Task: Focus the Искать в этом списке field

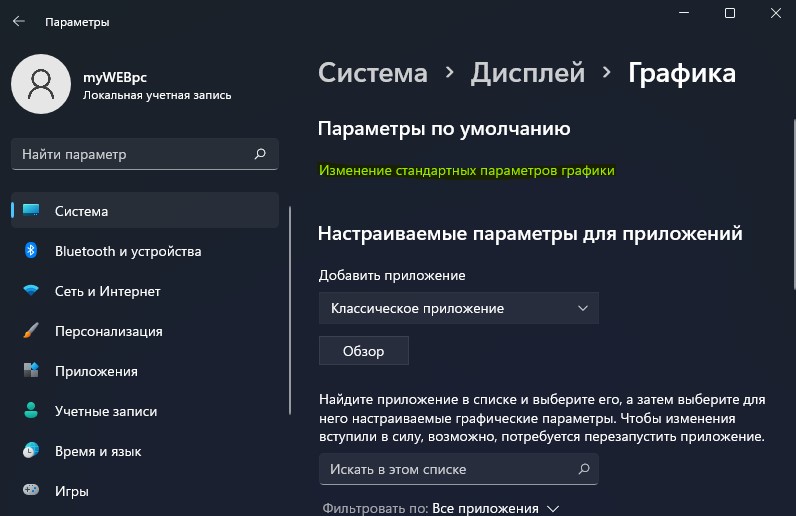Action: [458, 469]
